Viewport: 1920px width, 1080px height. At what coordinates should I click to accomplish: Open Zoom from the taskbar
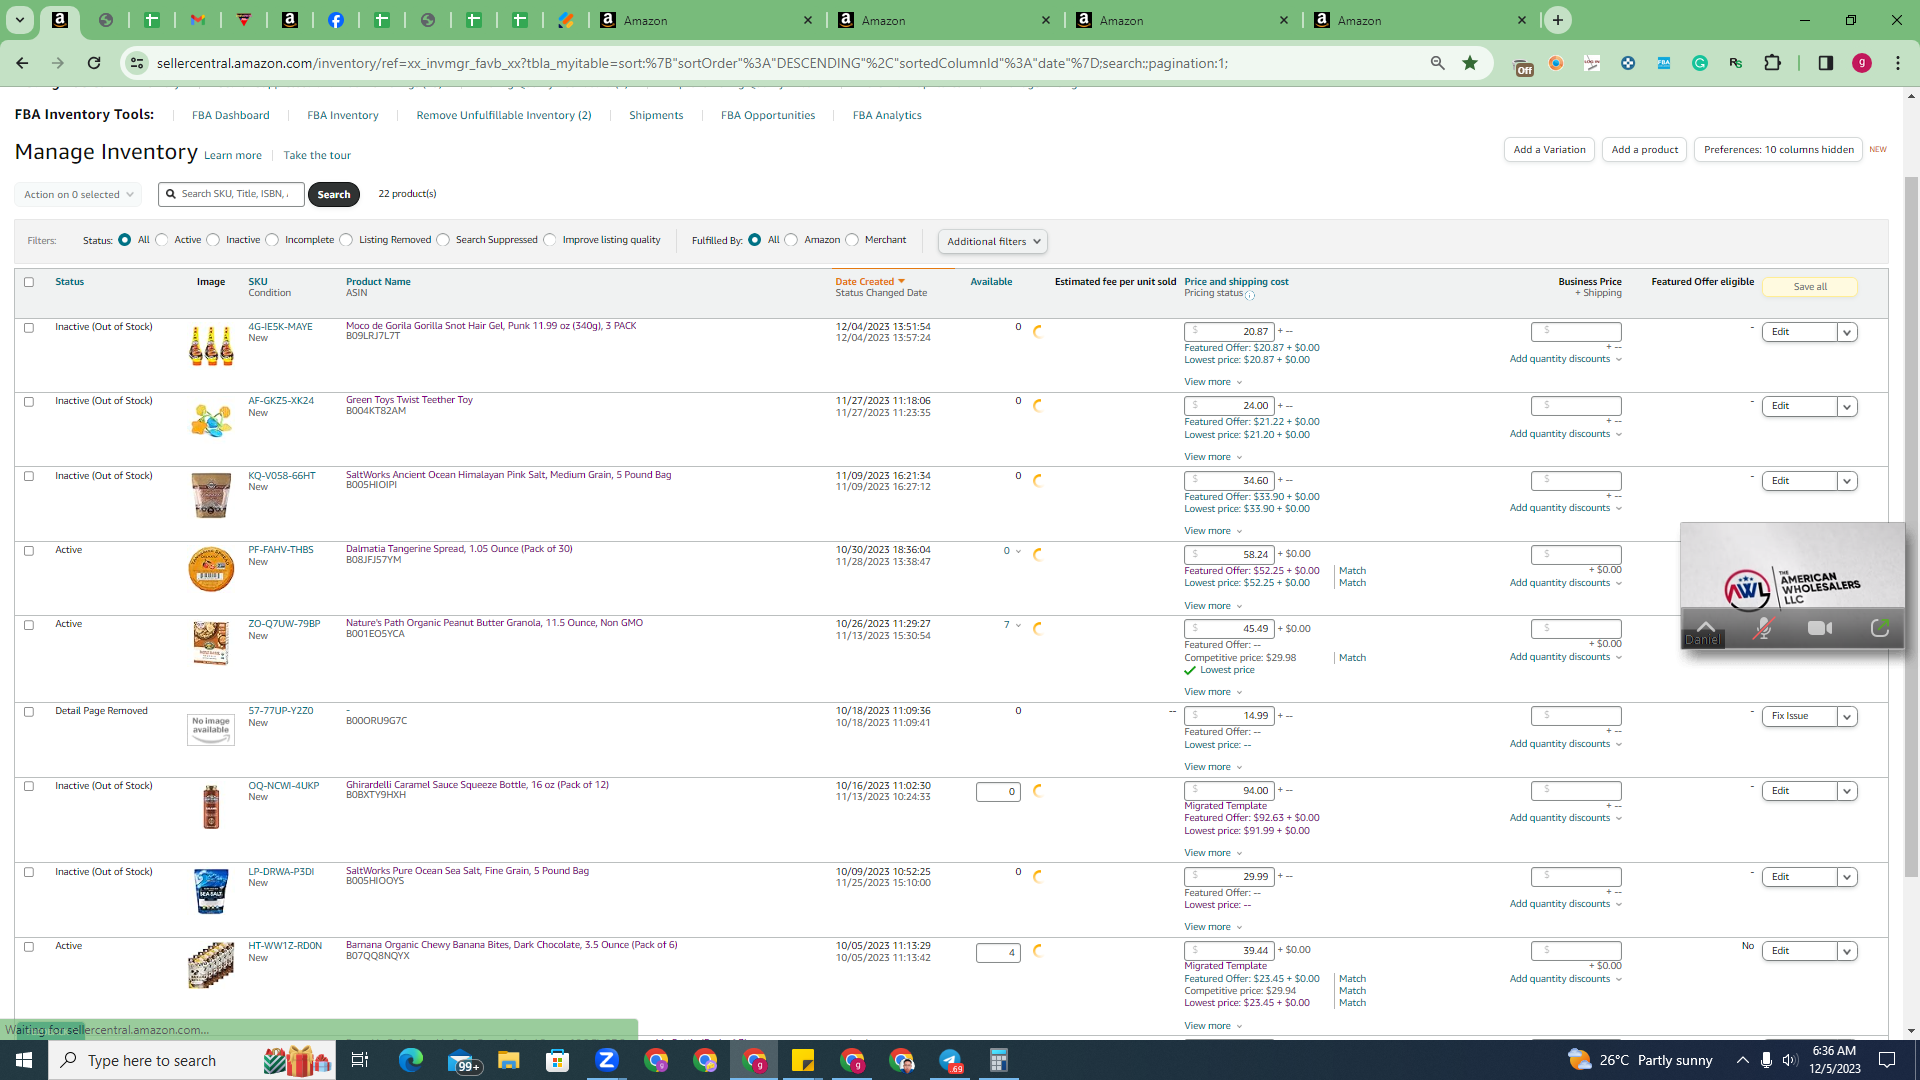[x=607, y=1060]
